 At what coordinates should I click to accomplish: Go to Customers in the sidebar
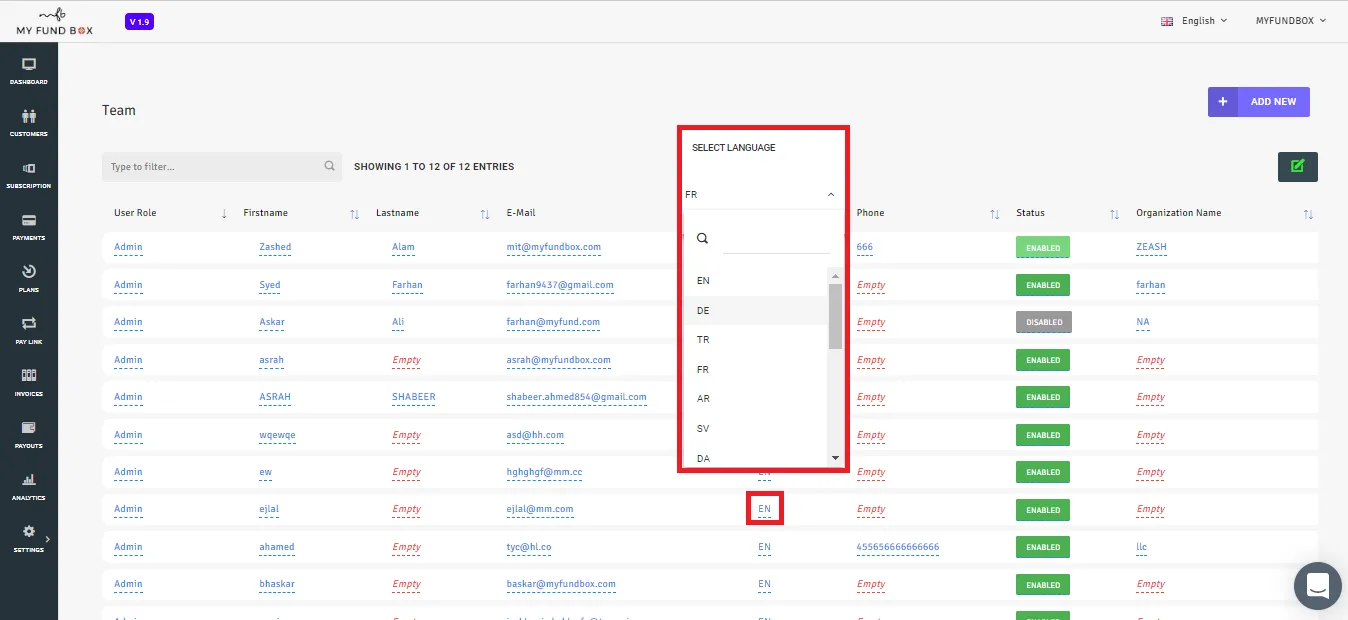[x=29, y=122]
